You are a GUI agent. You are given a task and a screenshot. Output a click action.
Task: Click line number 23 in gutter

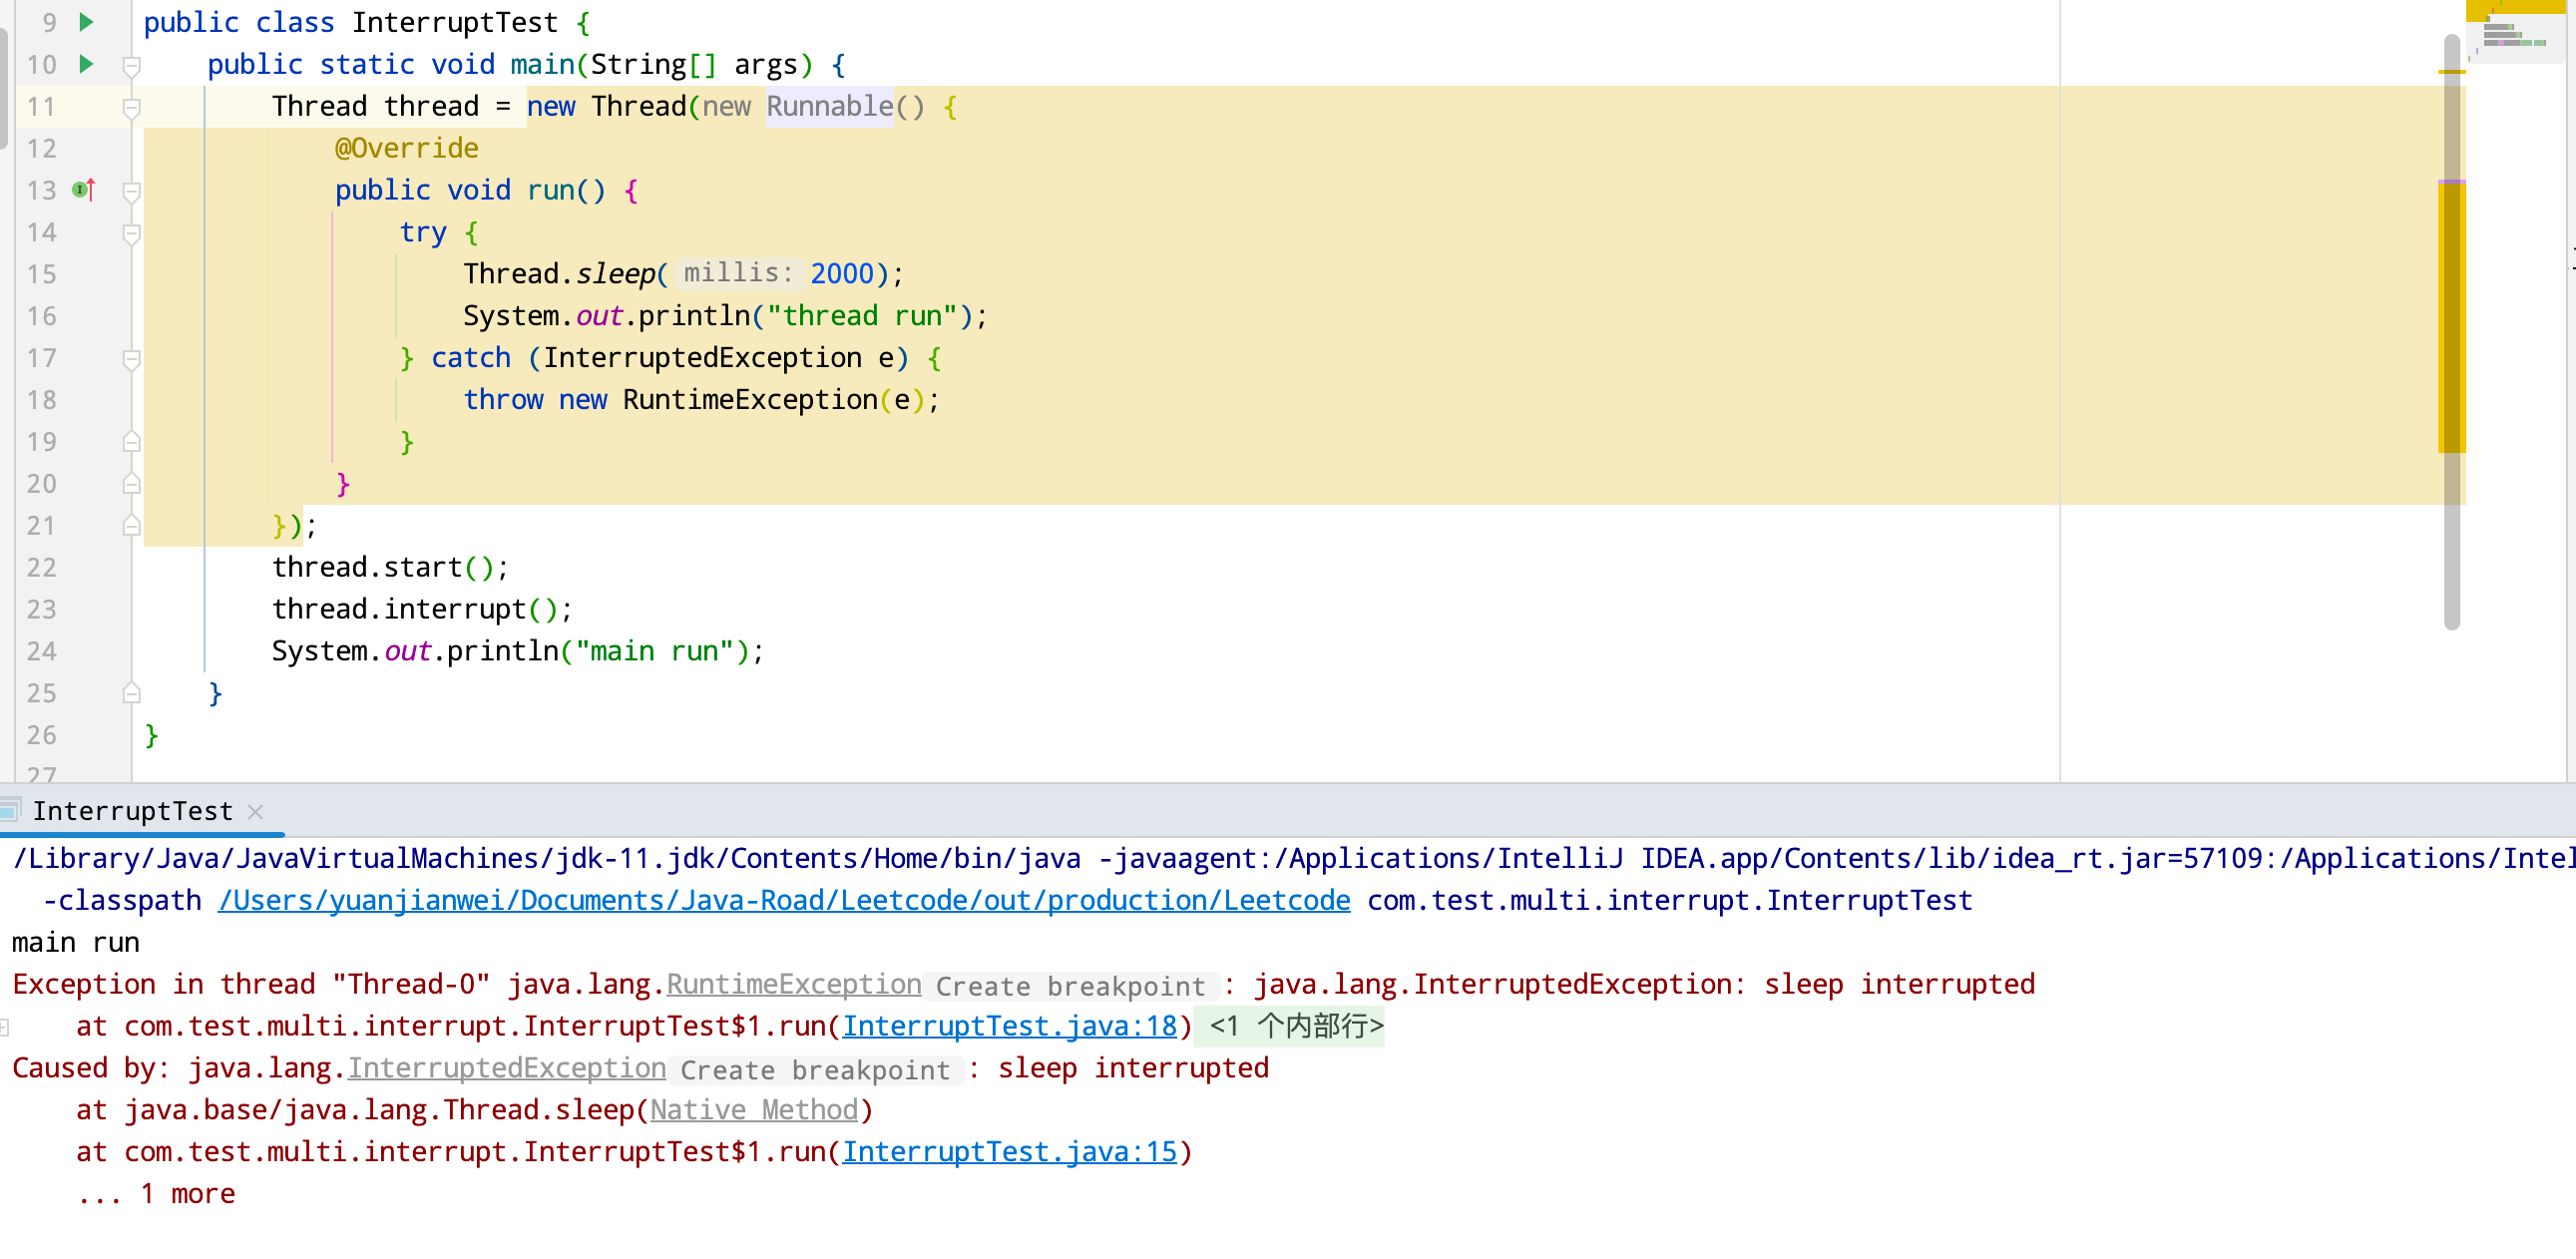(x=41, y=610)
